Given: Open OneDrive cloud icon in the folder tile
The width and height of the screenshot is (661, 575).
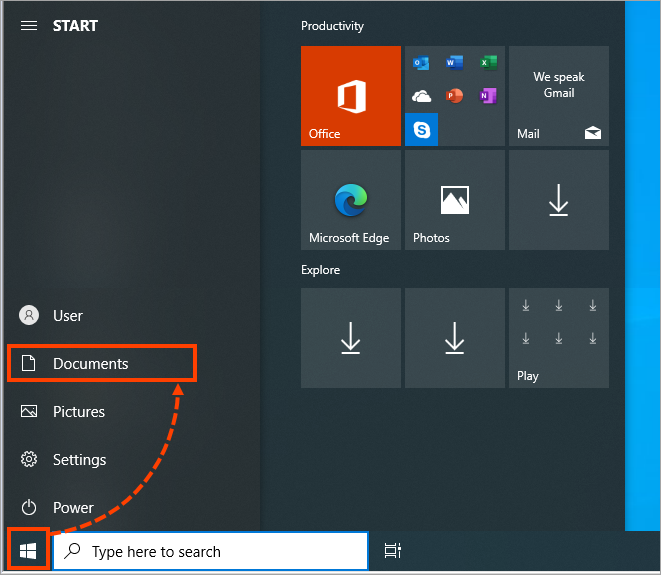Looking at the screenshot, I should click(x=421, y=96).
